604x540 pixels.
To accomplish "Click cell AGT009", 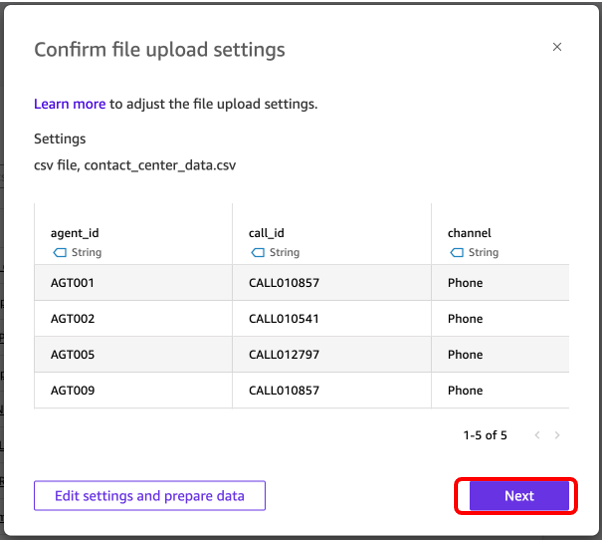I will click(x=133, y=390).
